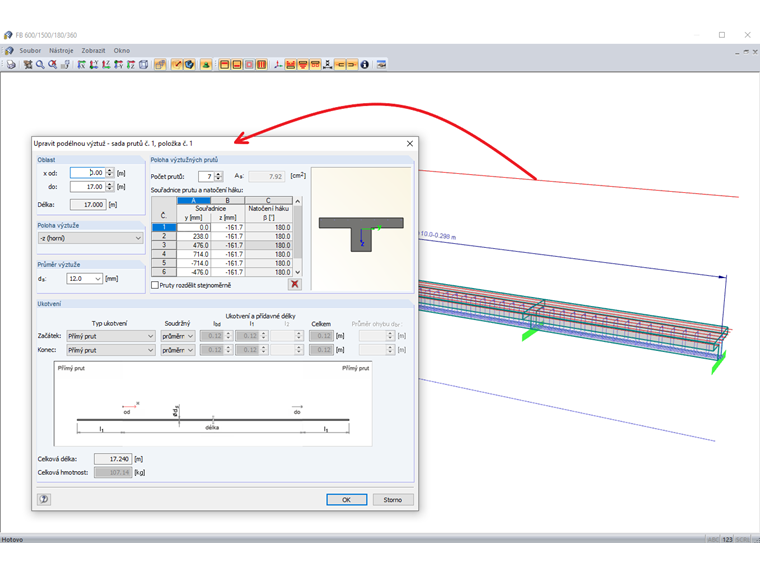The height and width of the screenshot is (570, 760).
Task: Click scrollbar up arrow of coordinates table
Action: coord(298,201)
